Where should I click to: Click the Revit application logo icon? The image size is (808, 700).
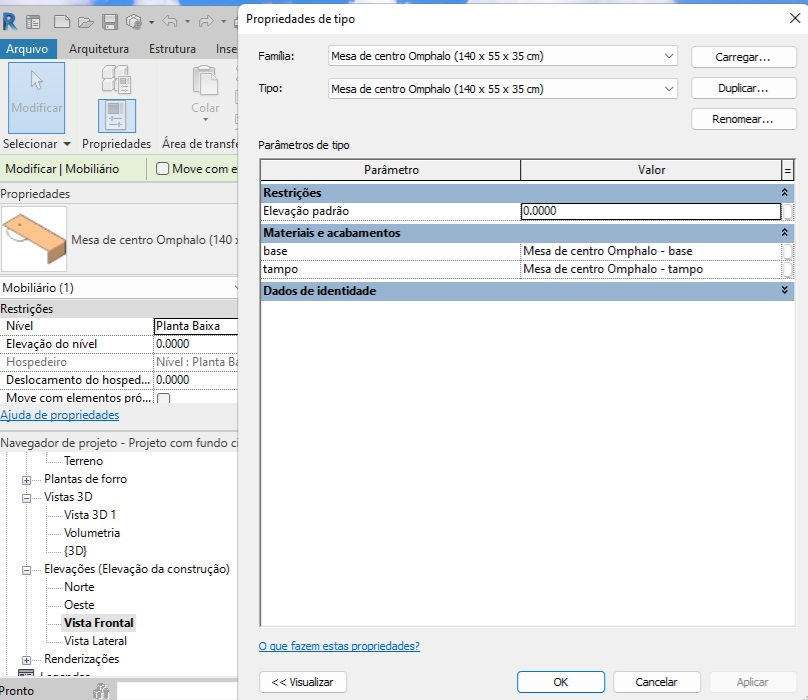pos(9,22)
